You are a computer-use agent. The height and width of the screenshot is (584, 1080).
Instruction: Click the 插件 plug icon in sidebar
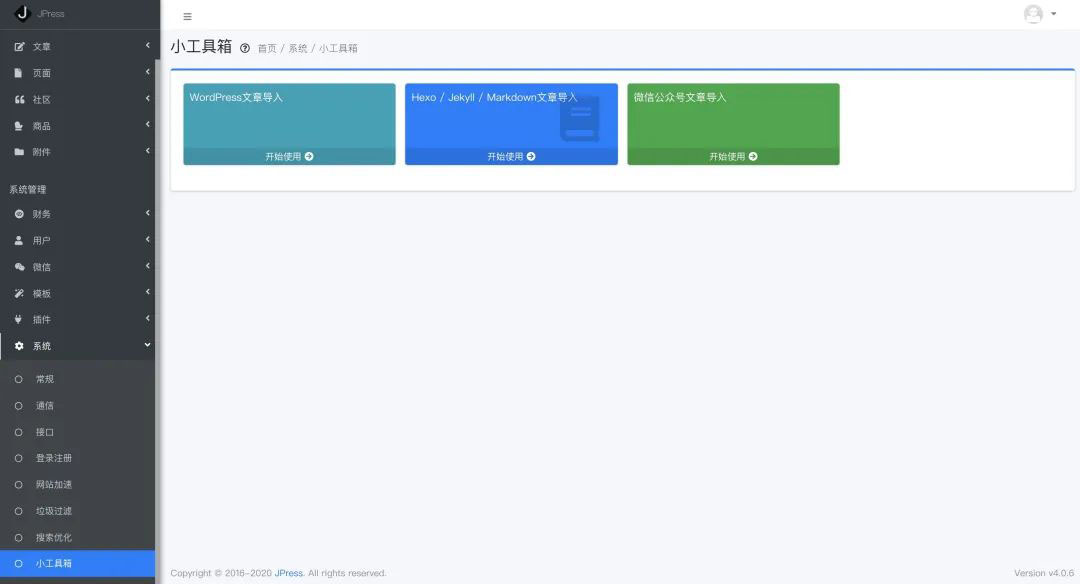pos(19,320)
